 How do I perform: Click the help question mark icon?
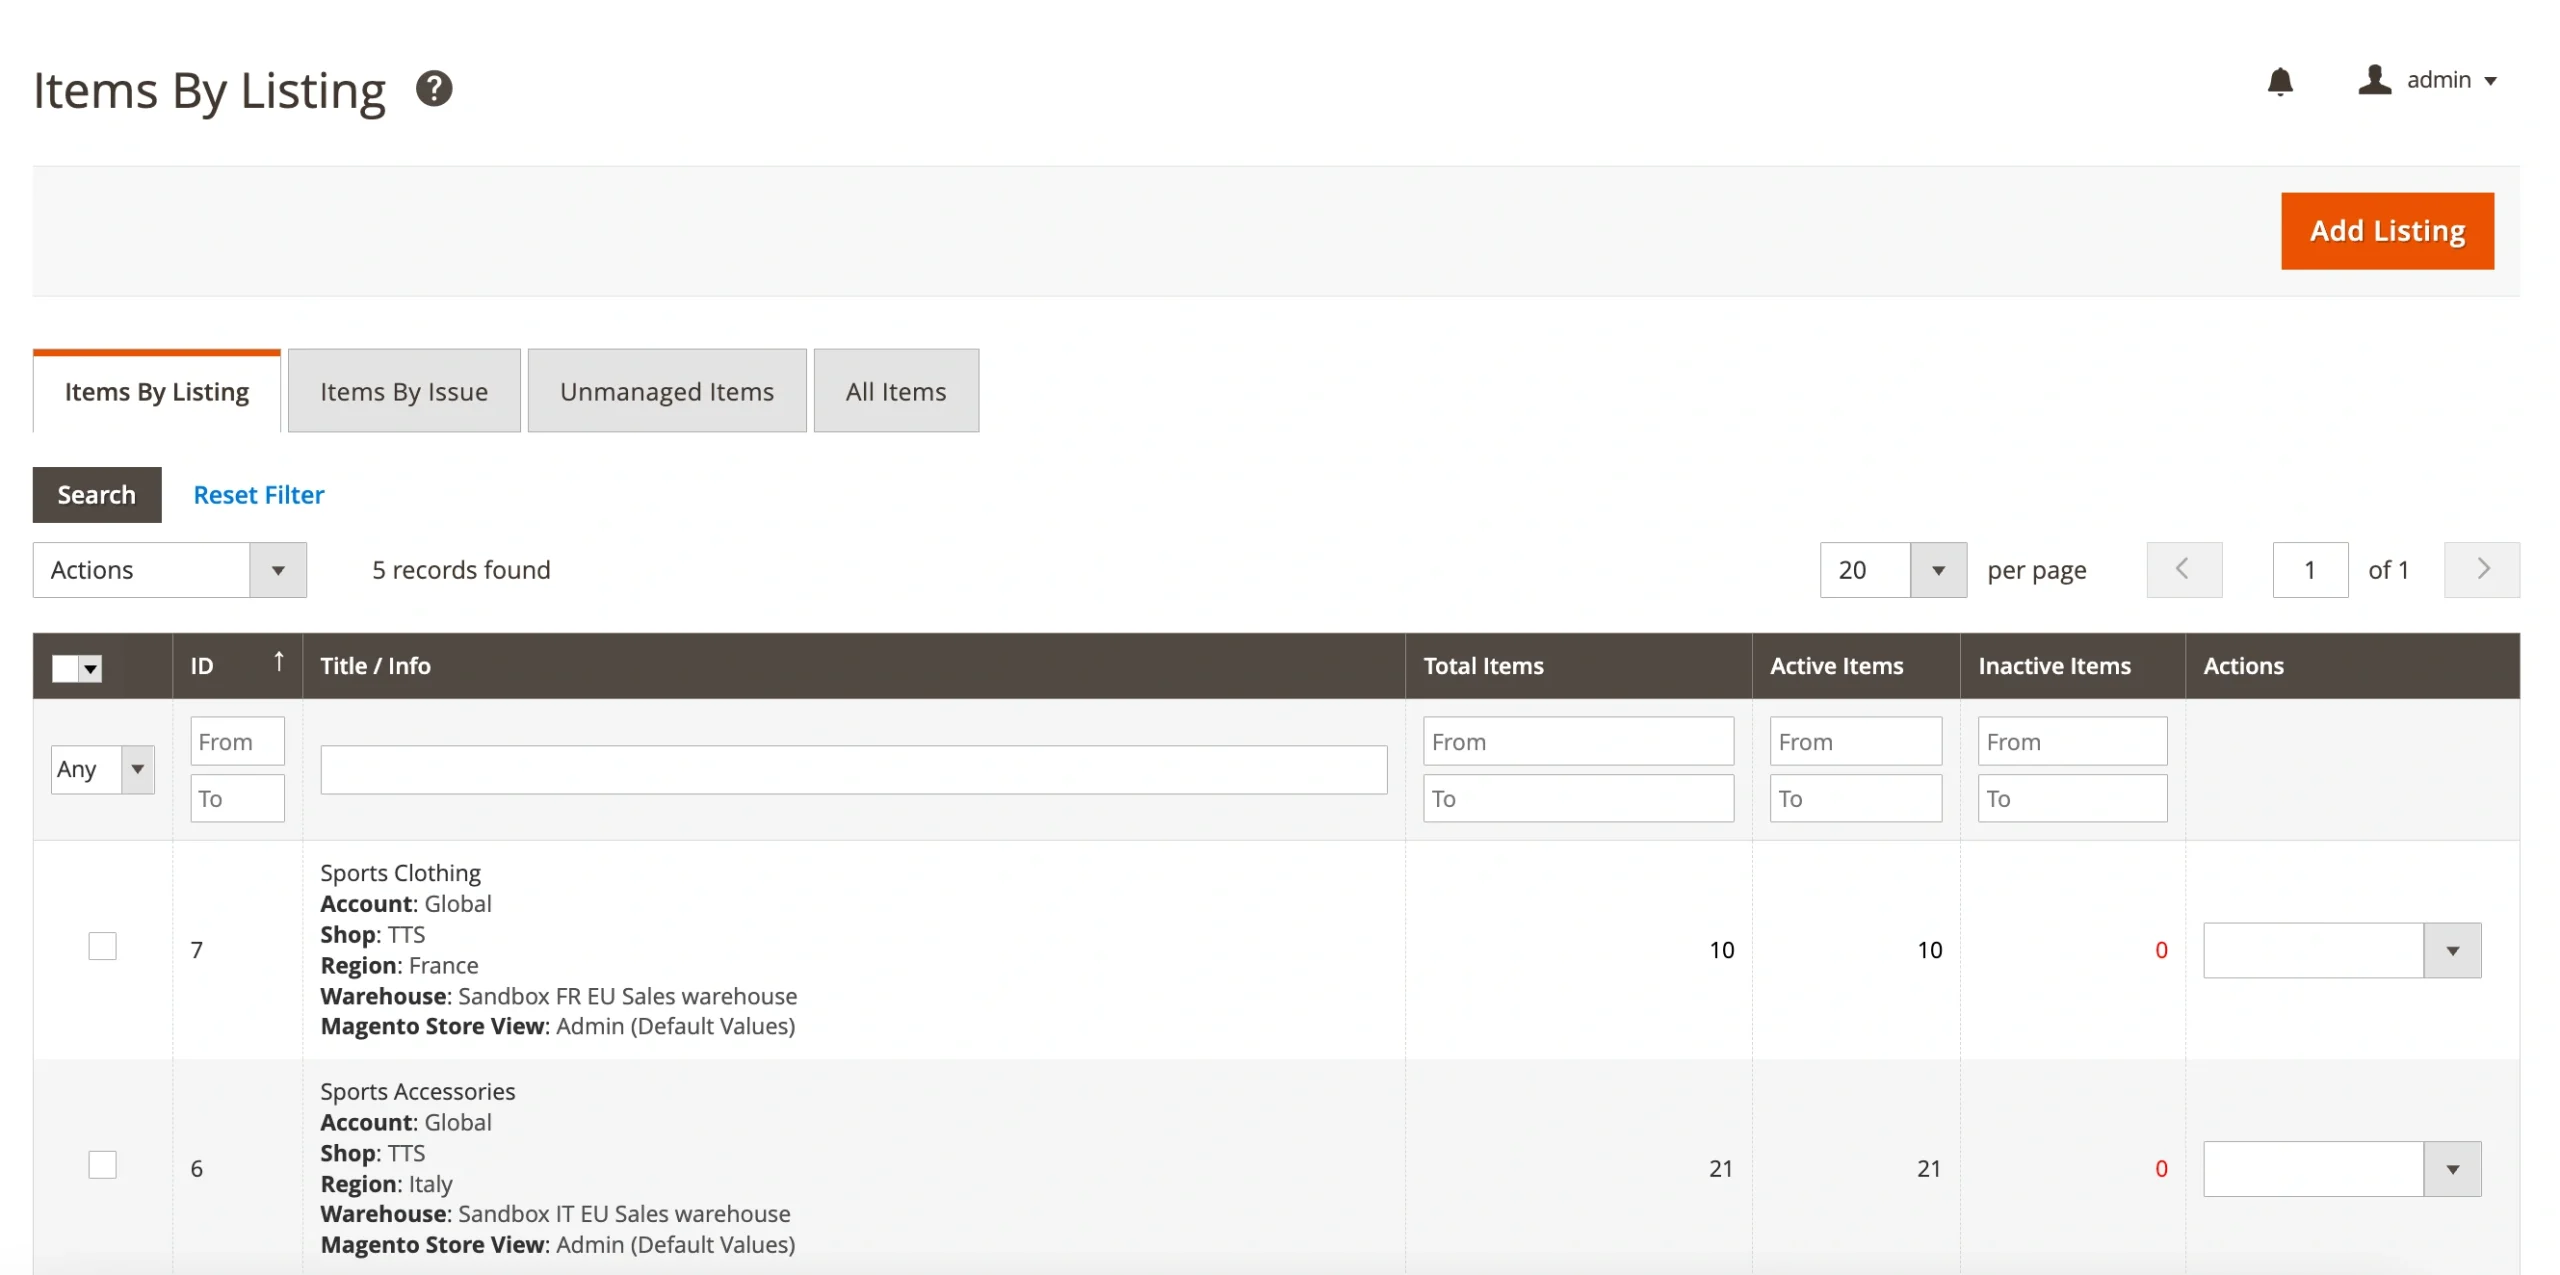(434, 89)
